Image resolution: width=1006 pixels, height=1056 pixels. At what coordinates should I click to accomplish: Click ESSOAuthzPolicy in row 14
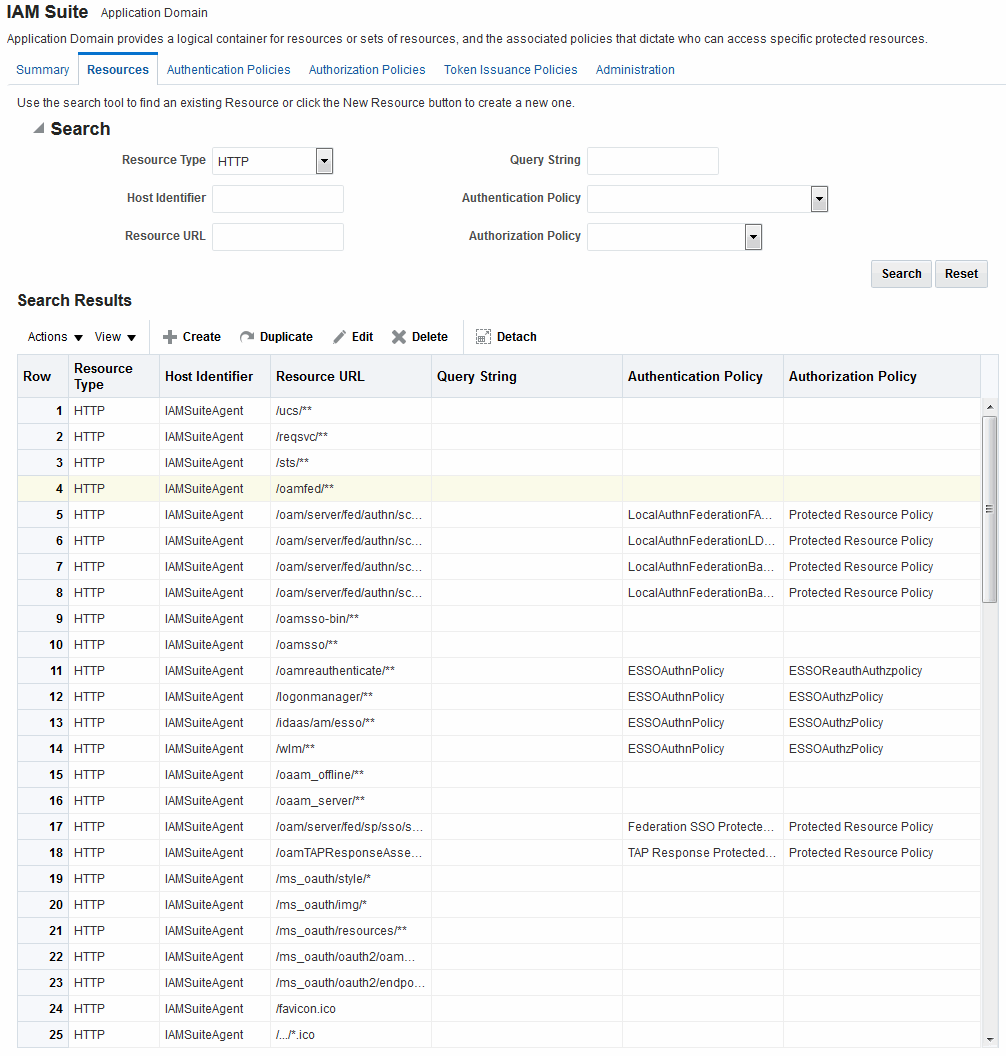tap(836, 749)
